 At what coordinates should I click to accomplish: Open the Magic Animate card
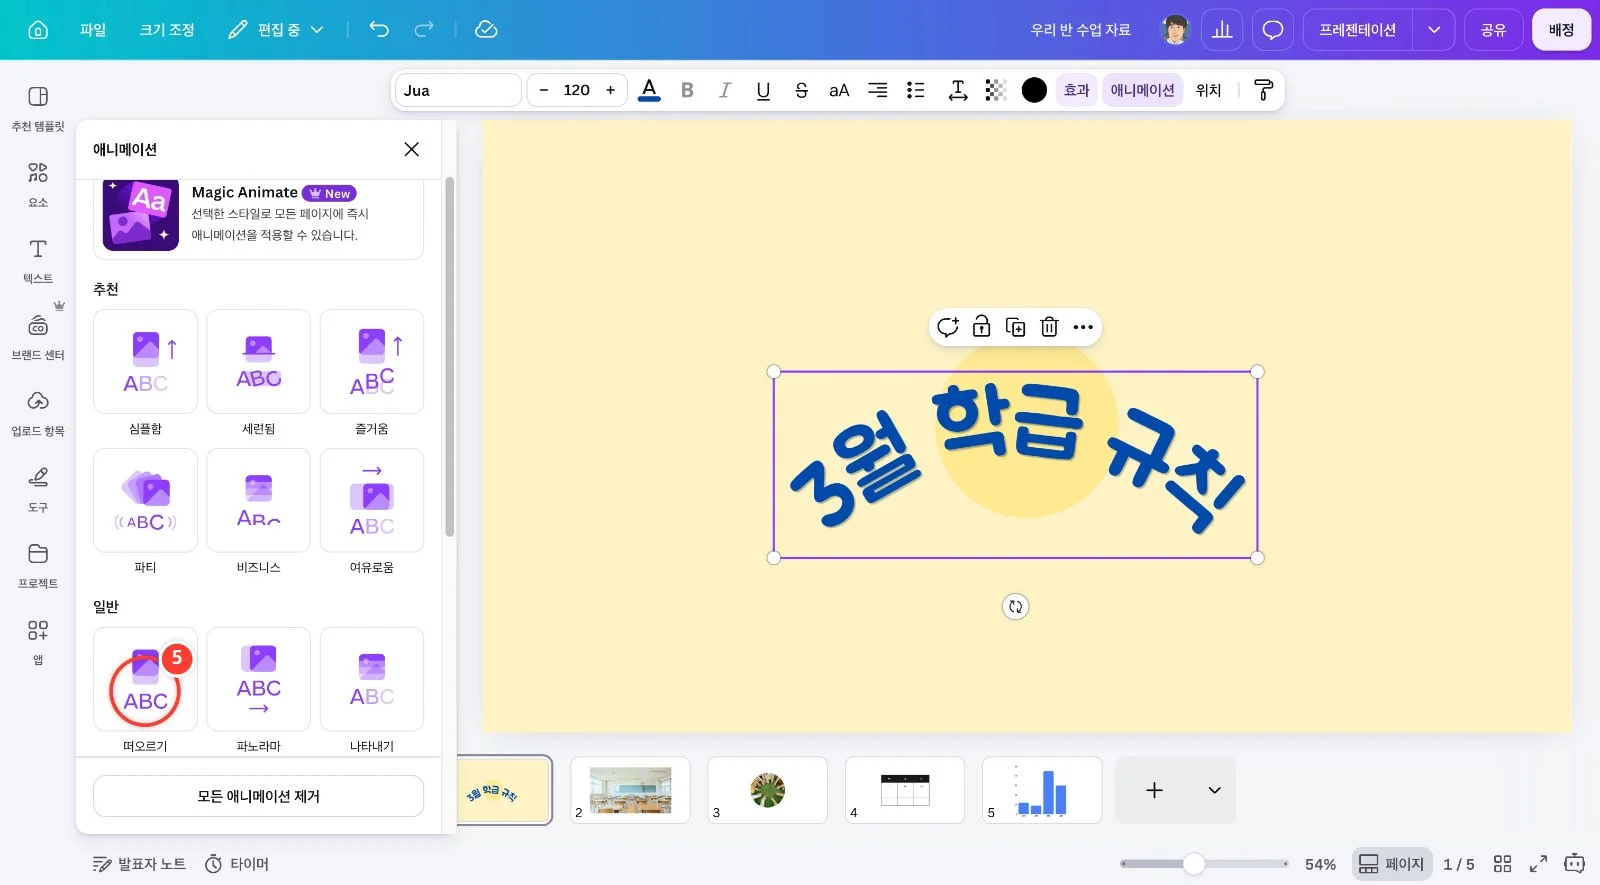[258, 216]
